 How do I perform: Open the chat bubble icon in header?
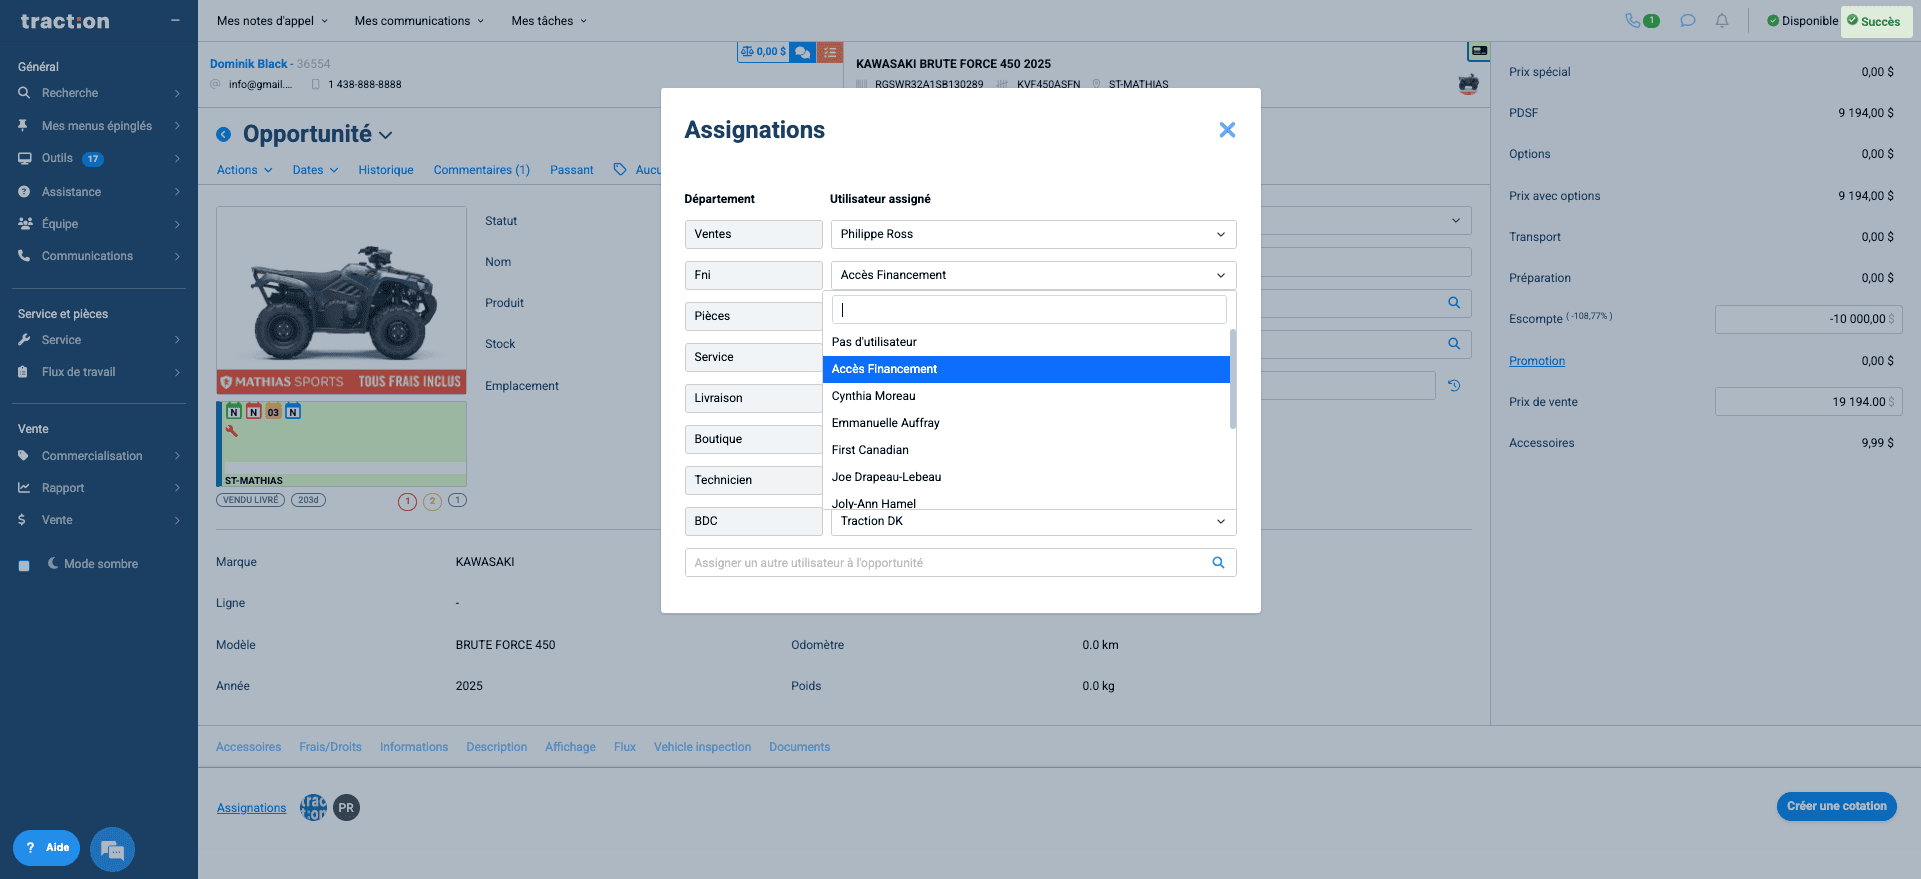(1688, 20)
